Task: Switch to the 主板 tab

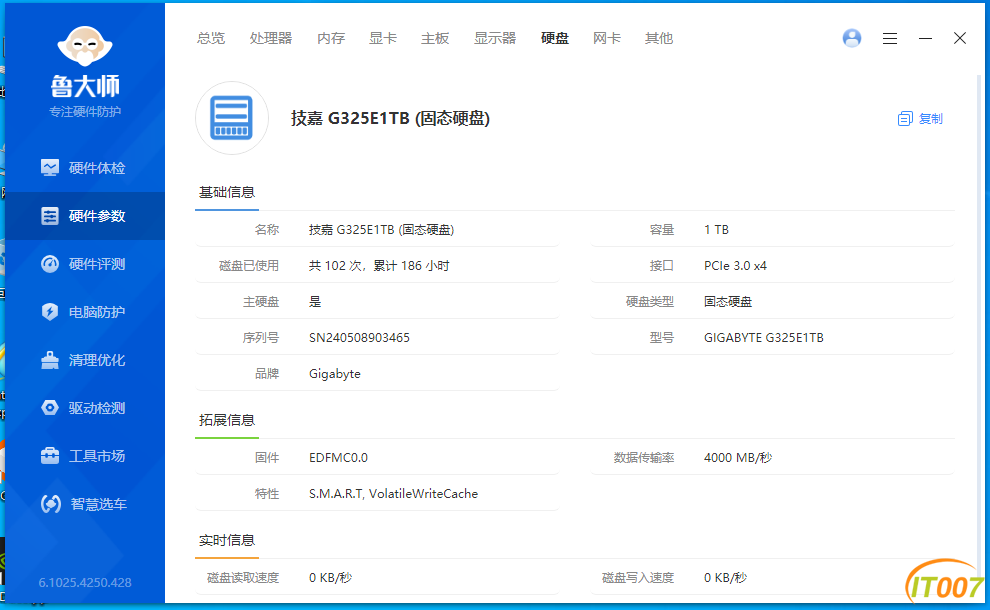Action: (x=435, y=39)
